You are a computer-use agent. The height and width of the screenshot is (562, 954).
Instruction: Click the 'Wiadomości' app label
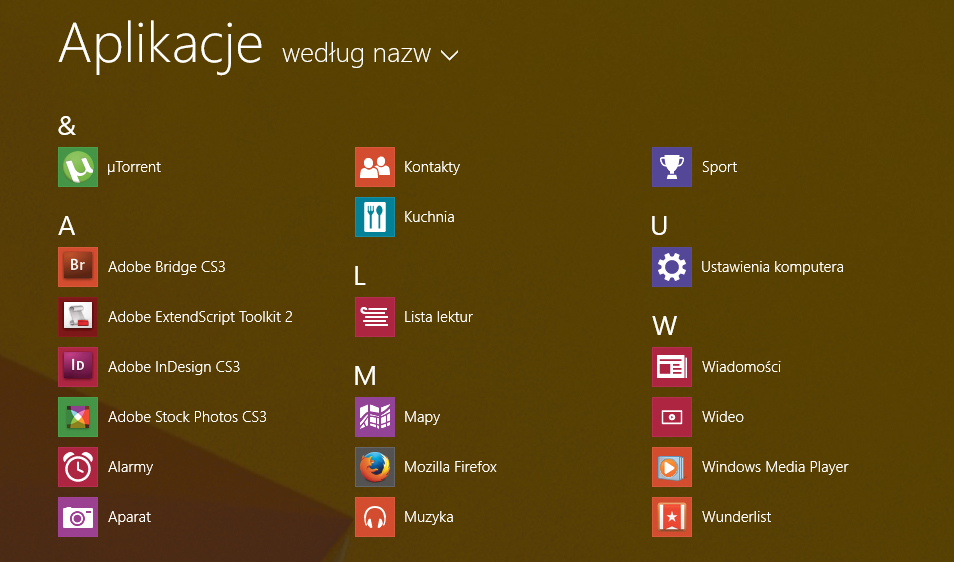[741, 367]
